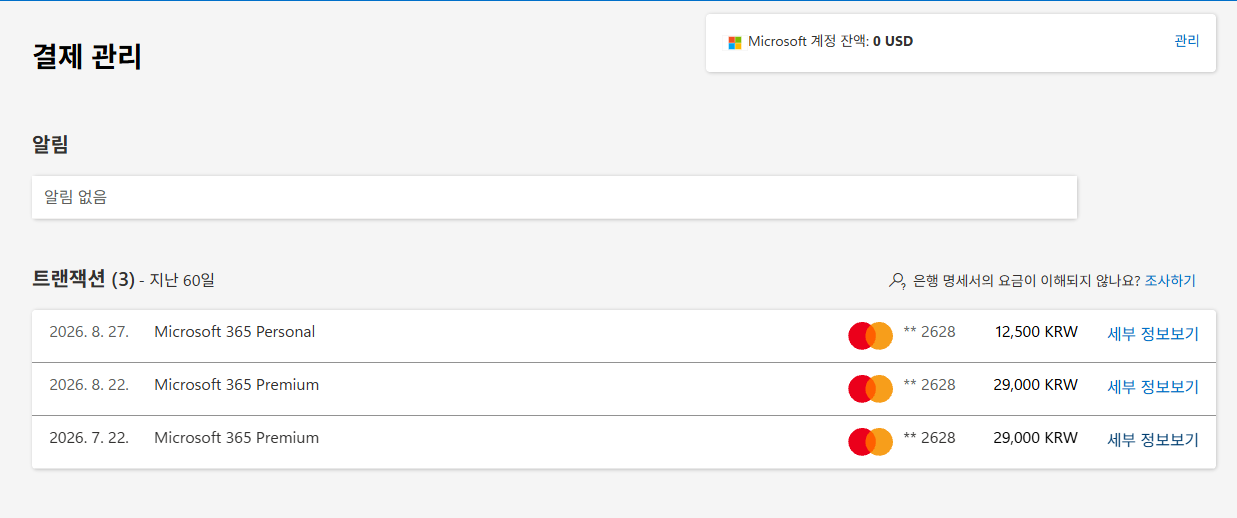Click the date 2026. 8. 27.
Image resolution: width=1237 pixels, height=518 pixels.
point(89,332)
